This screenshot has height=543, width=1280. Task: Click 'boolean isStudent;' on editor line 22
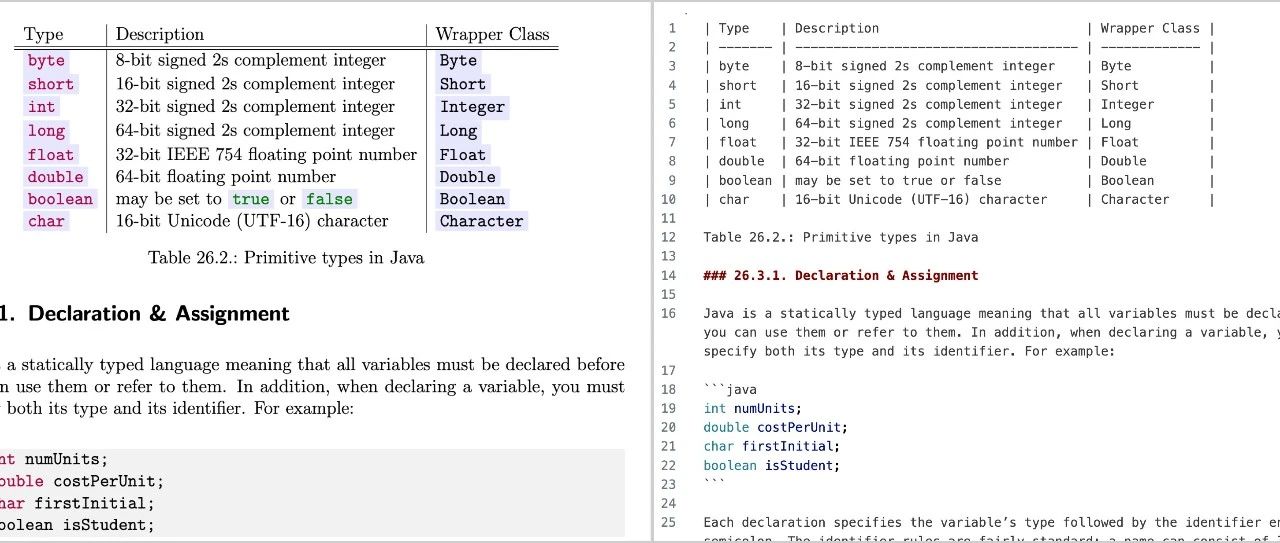click(x=772, y=465)
